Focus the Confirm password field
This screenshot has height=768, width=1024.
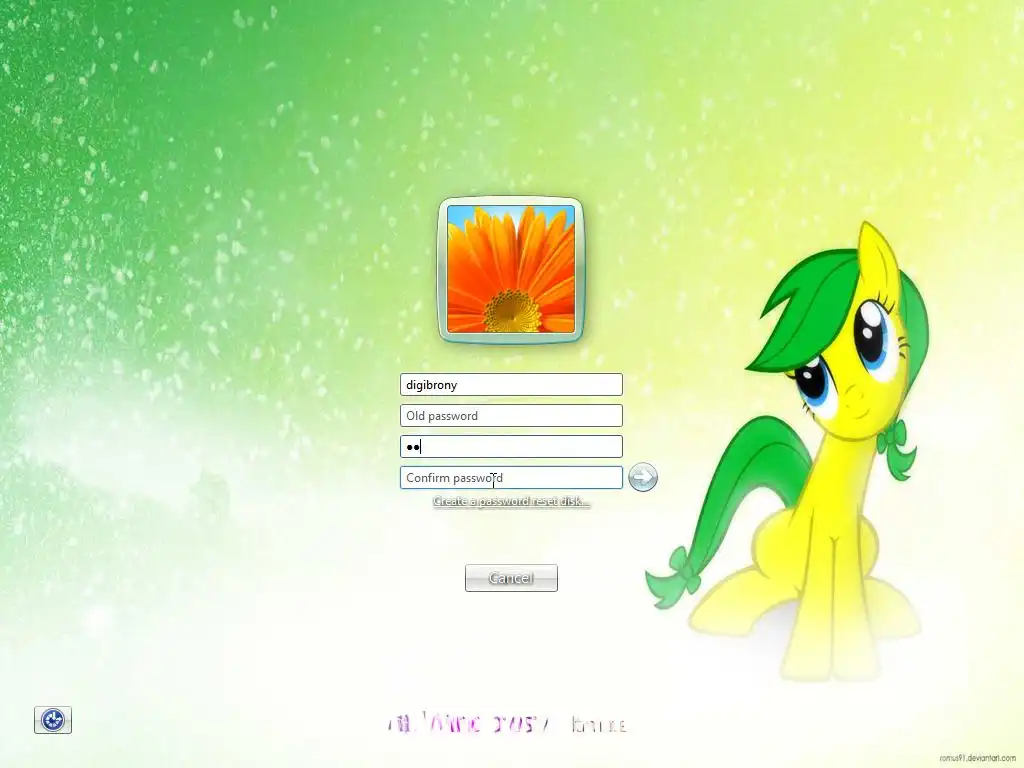tap(511, 477)
